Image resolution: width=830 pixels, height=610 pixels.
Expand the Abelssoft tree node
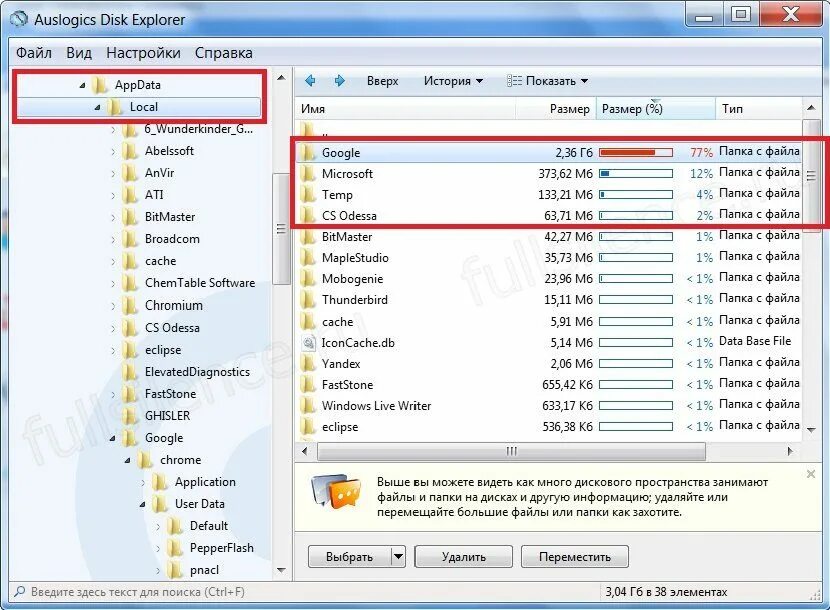pyautogui.click(x=113, y=151)
